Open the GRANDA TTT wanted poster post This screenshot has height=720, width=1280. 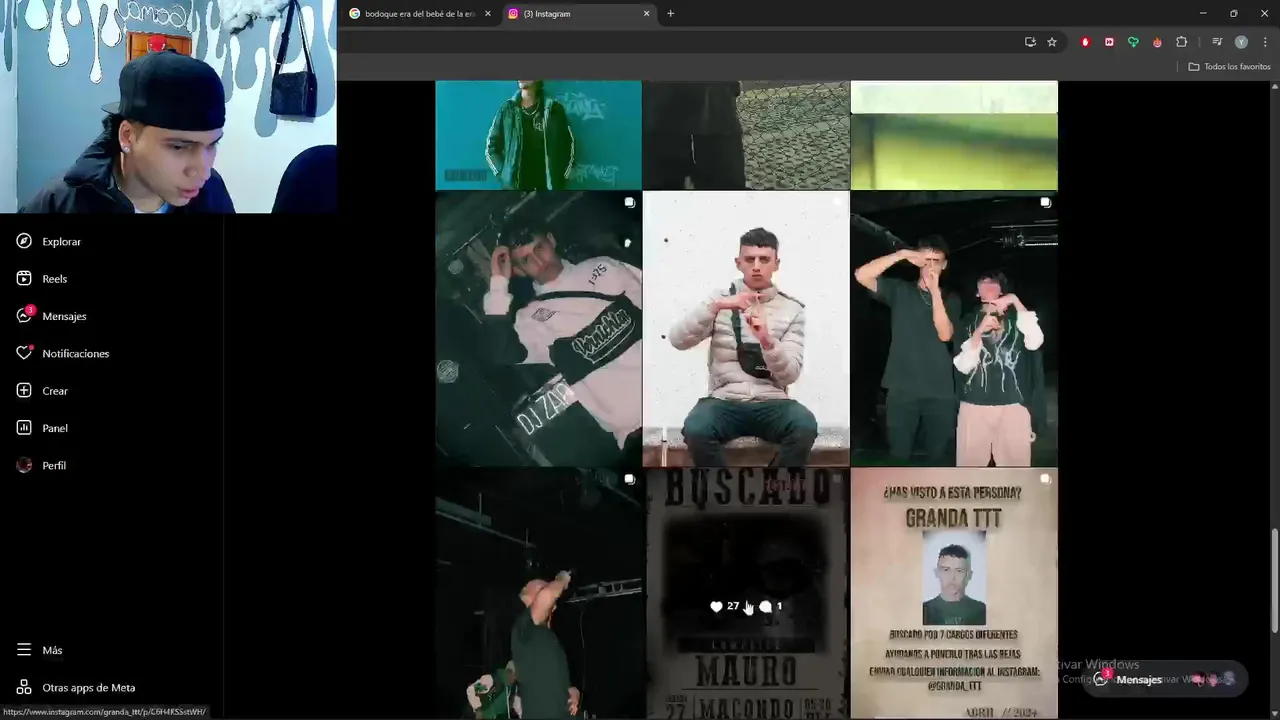pos(954,594)
